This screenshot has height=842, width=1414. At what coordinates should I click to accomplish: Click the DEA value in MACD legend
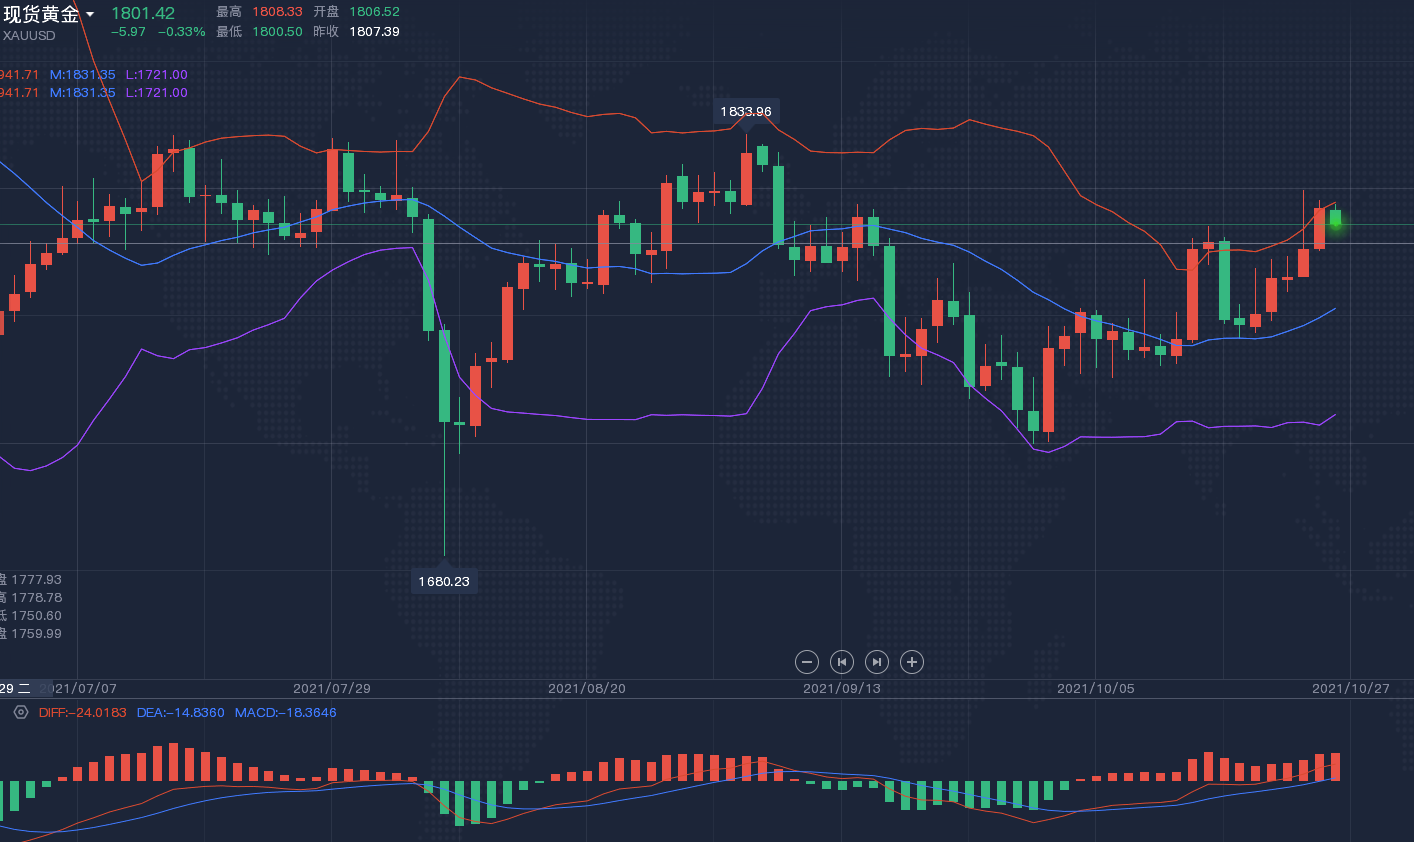pos(180,713)
